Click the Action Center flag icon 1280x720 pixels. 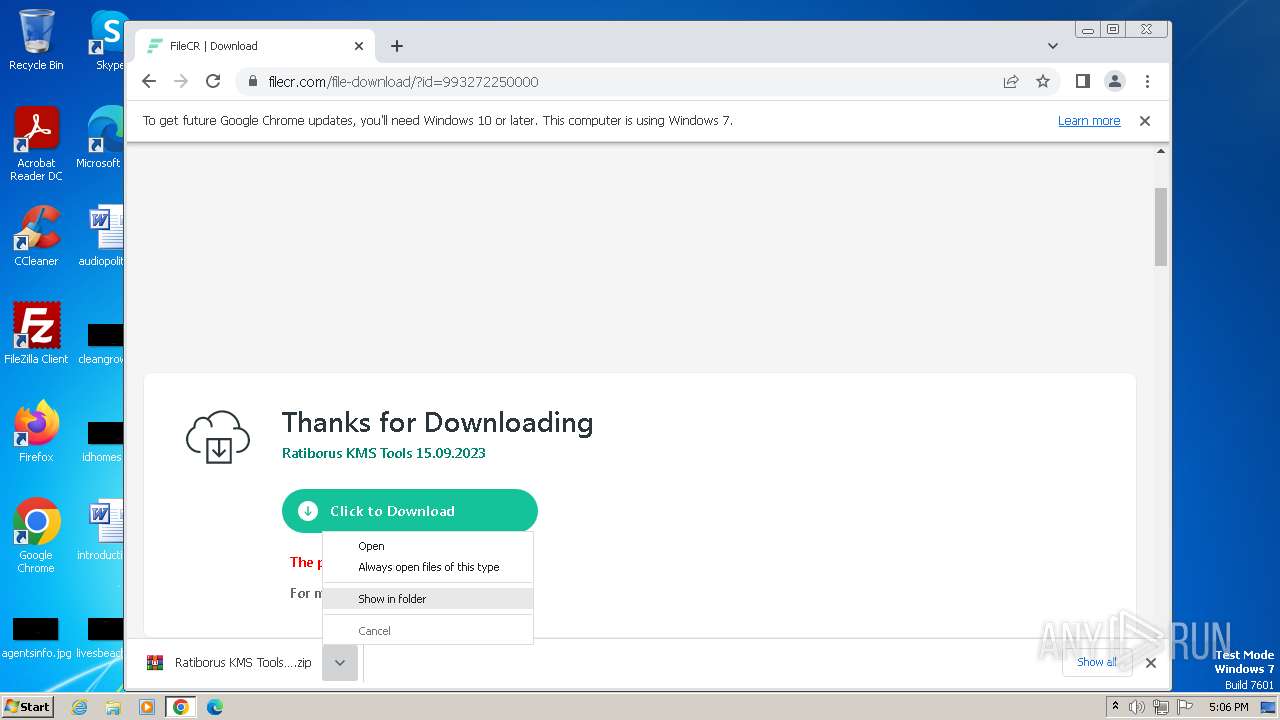point(1184,707)
